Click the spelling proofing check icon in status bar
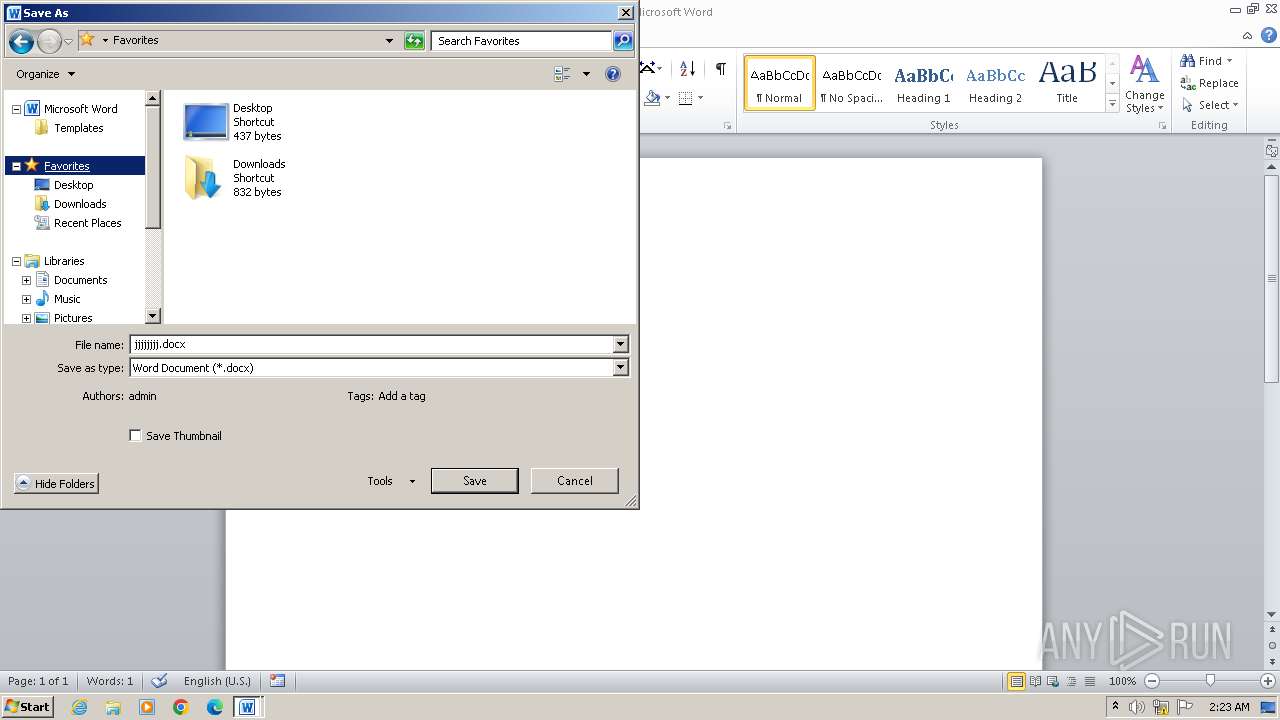The height and width of the screenshot is (720, 1280). coord(159,681)
